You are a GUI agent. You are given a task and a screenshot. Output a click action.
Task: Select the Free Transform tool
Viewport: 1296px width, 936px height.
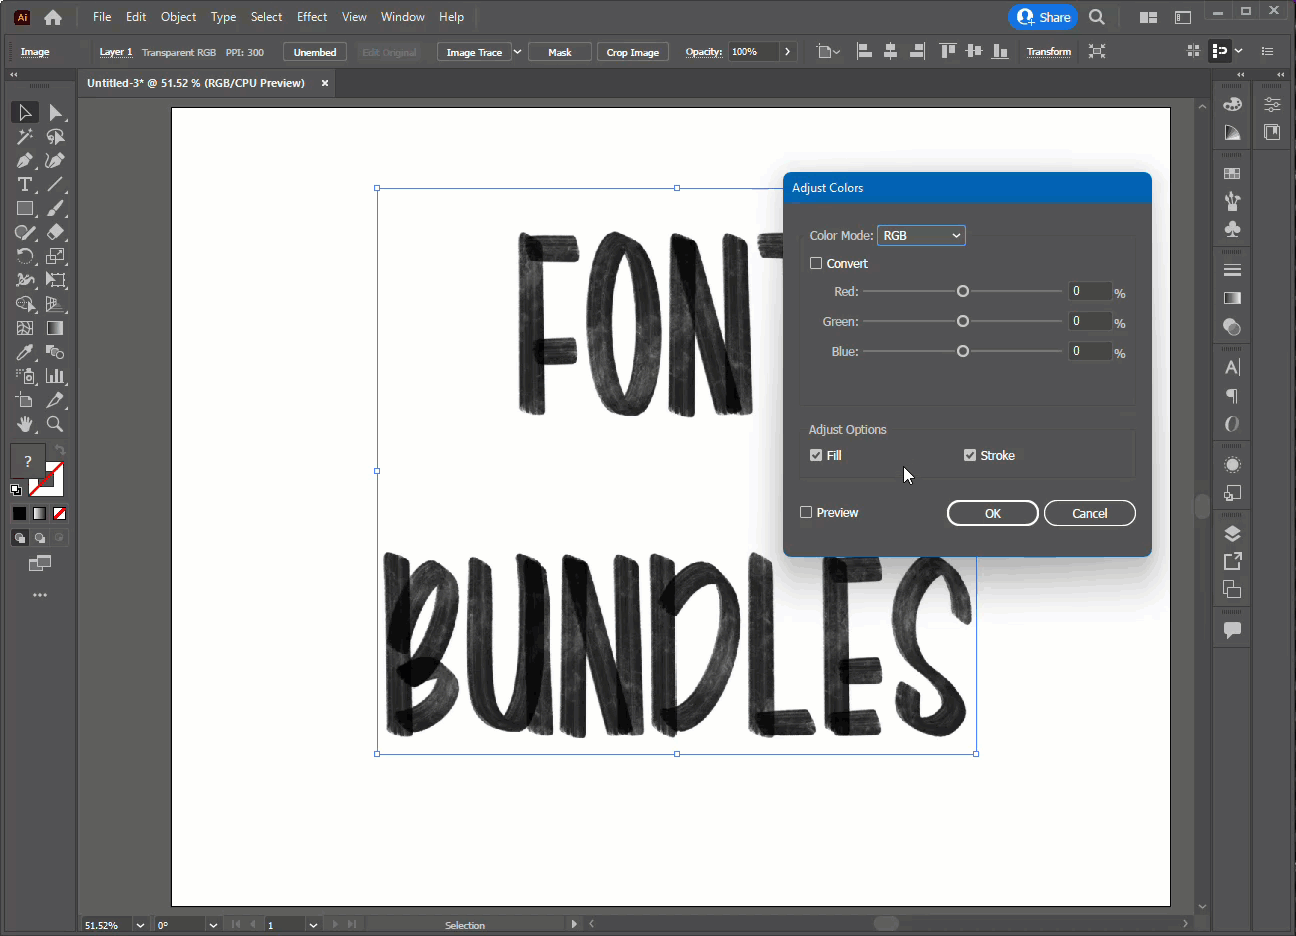tap(55, 280)
